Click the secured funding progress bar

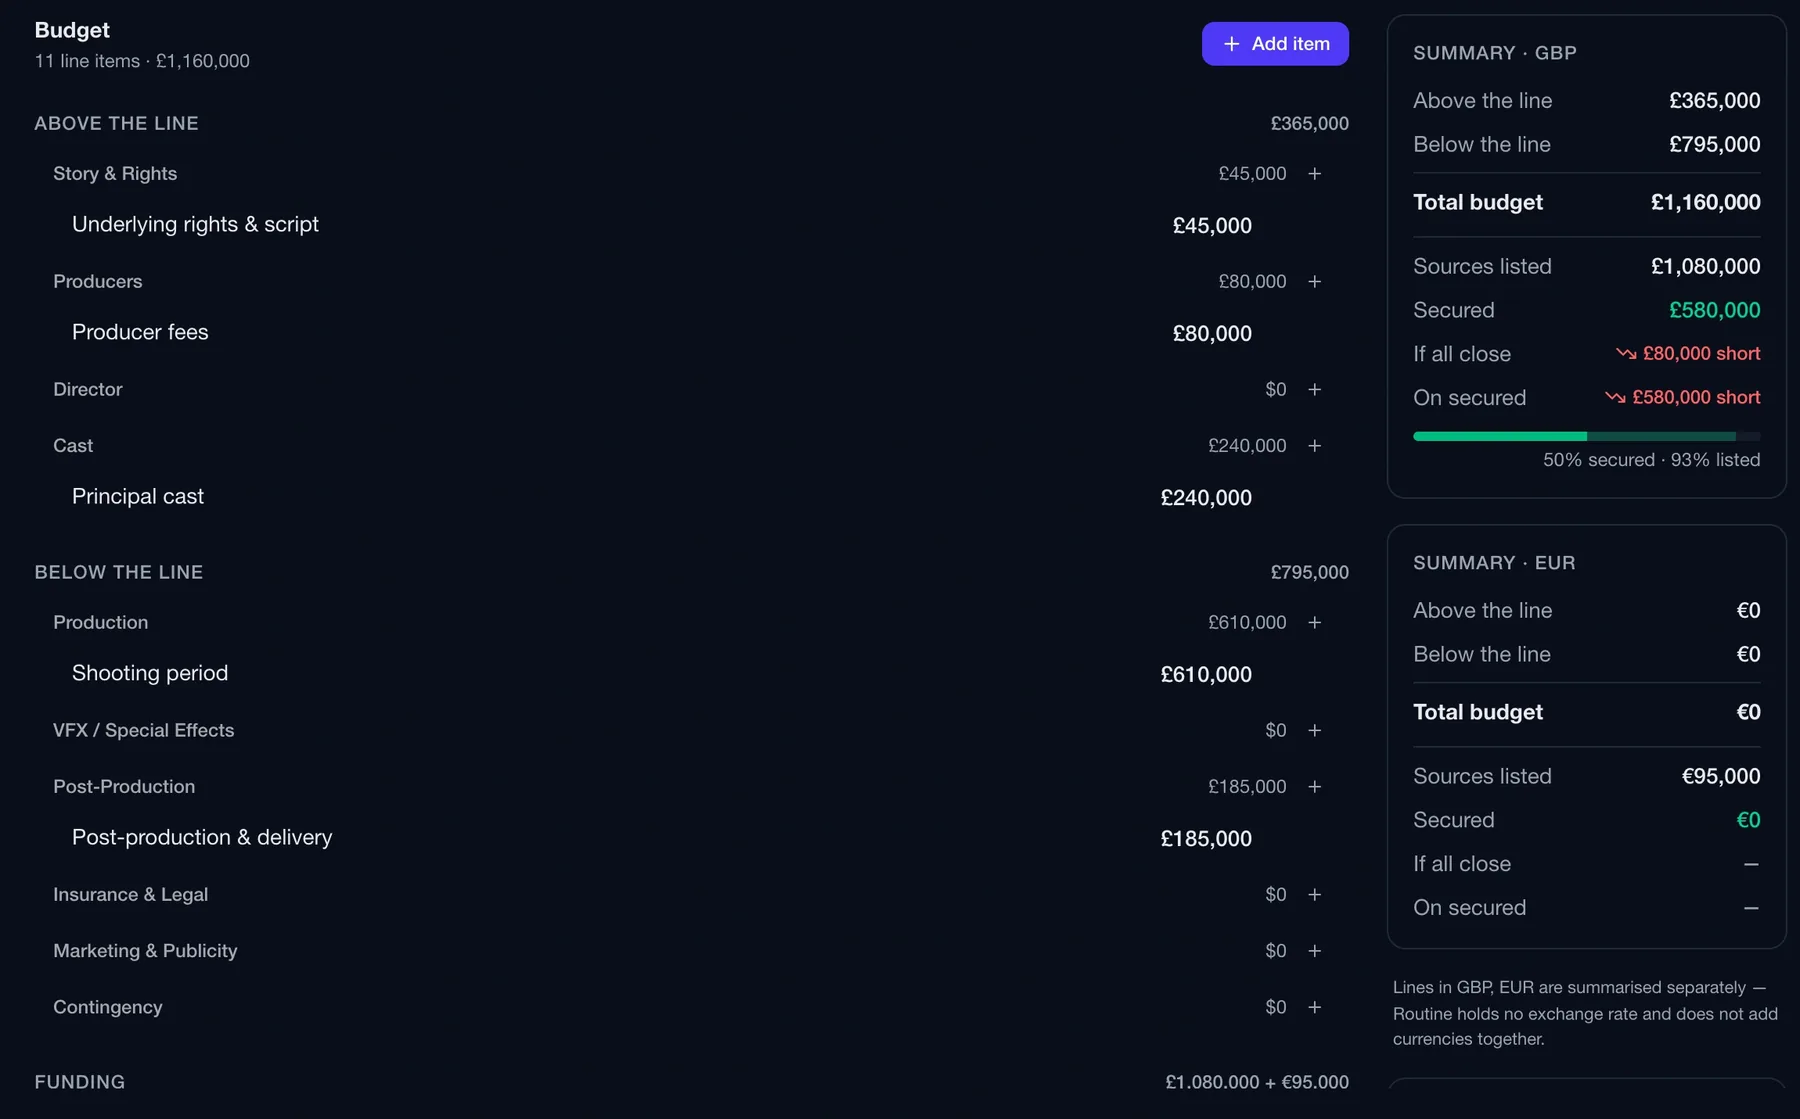[1586, 436]
